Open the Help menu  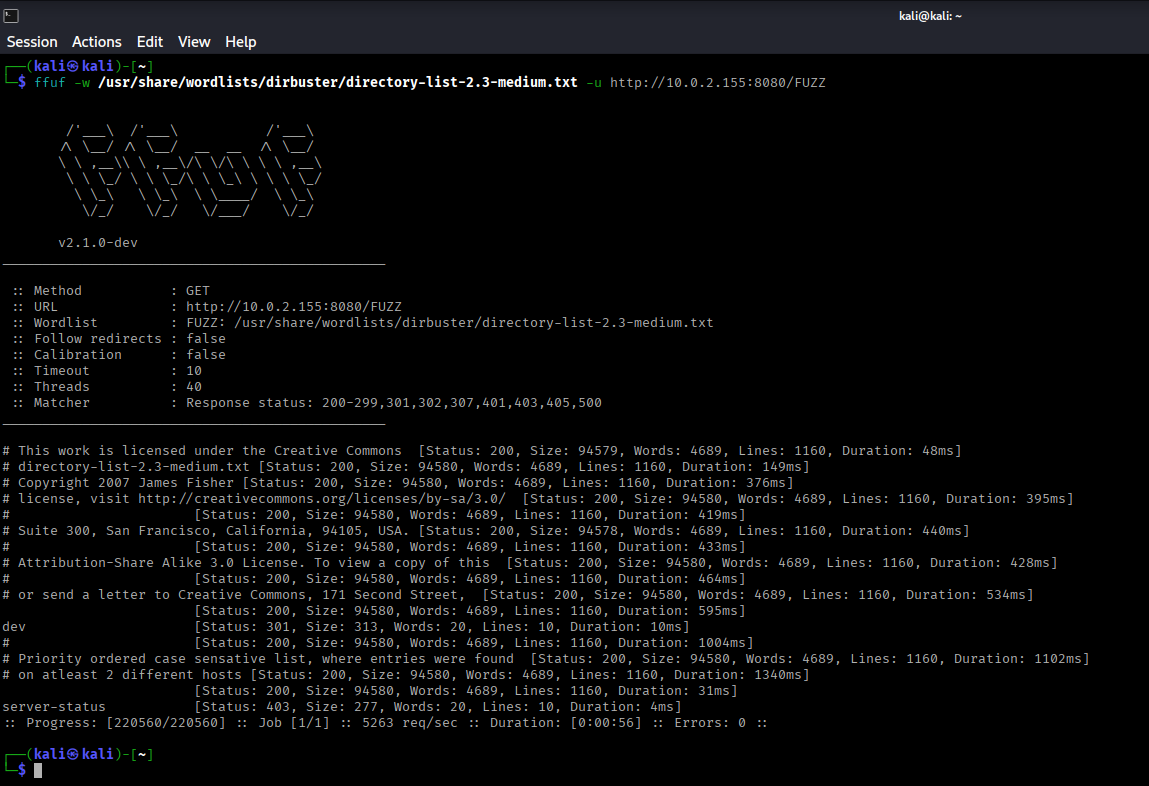tap(240, 42)
